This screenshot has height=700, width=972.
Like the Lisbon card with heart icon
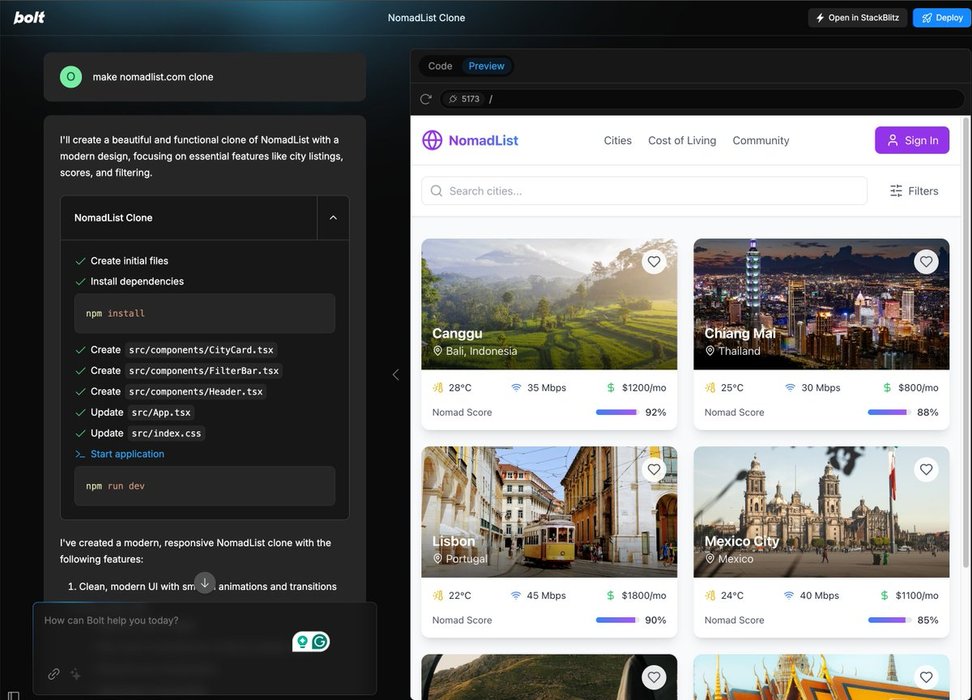pos(654,470)
